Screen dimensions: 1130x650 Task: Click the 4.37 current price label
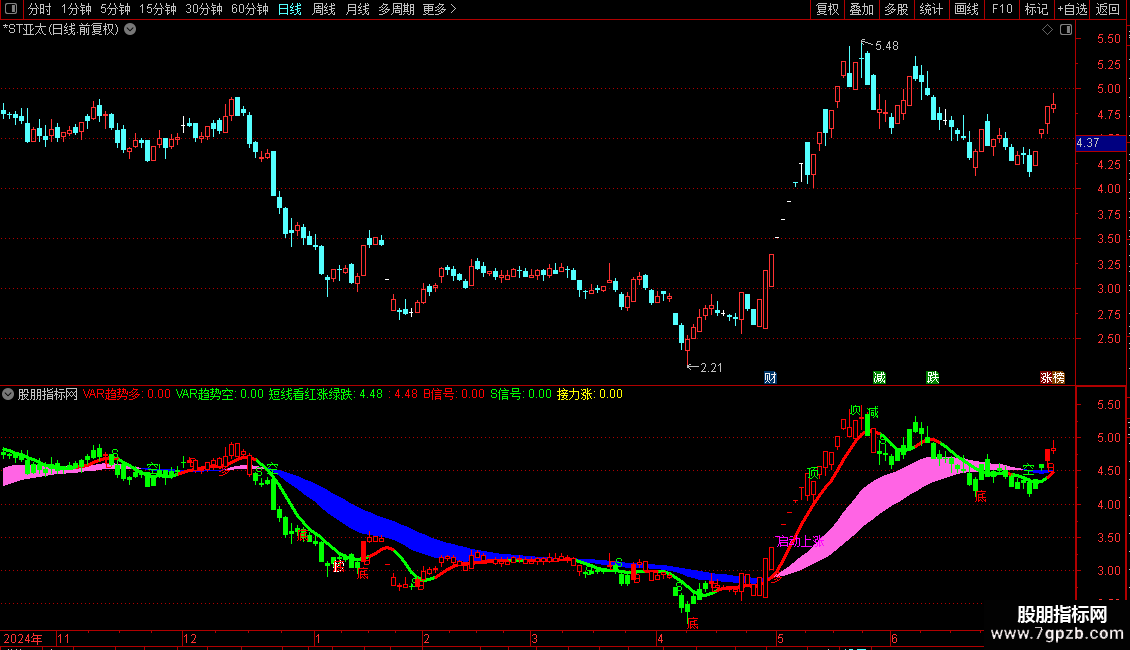pyautogui.click(x=1100, y=143)
